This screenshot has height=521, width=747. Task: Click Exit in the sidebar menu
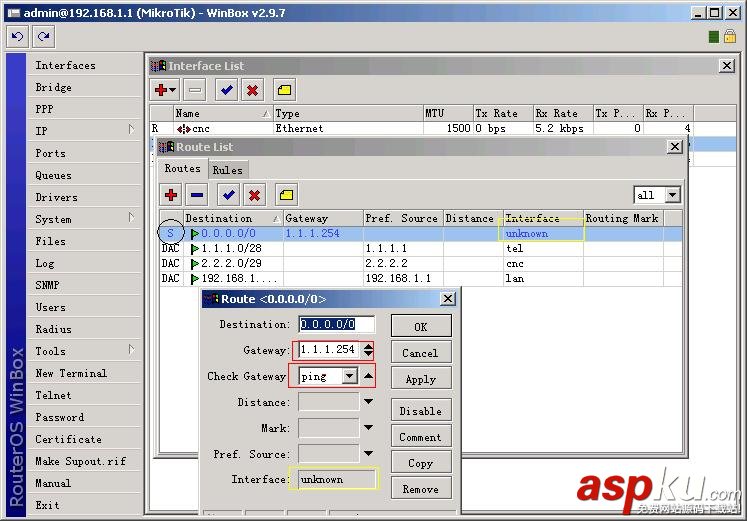point(84,505)
